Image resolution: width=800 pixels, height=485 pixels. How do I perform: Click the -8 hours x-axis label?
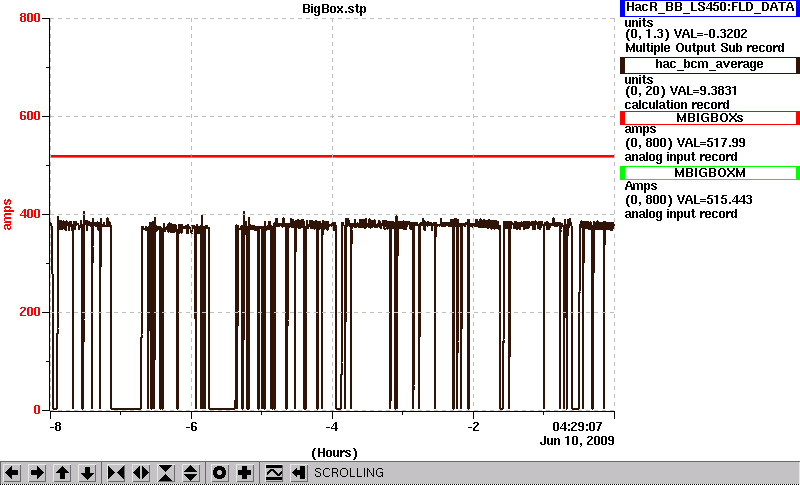click(x=55, y=426)
